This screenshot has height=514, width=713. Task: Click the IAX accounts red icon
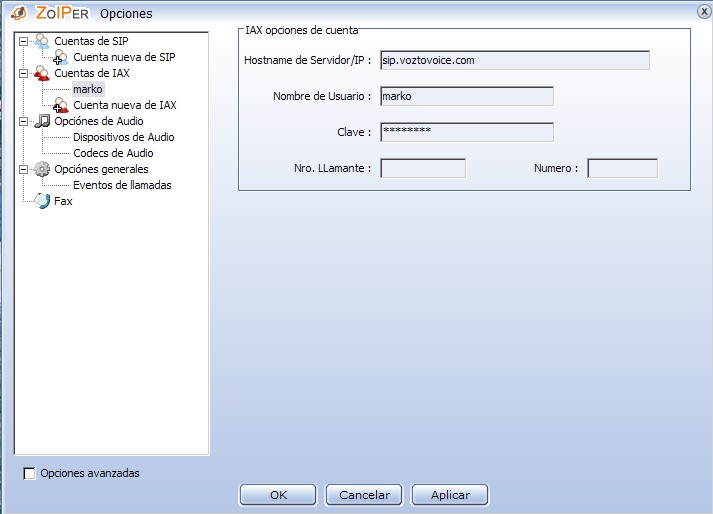pos(41,73)
